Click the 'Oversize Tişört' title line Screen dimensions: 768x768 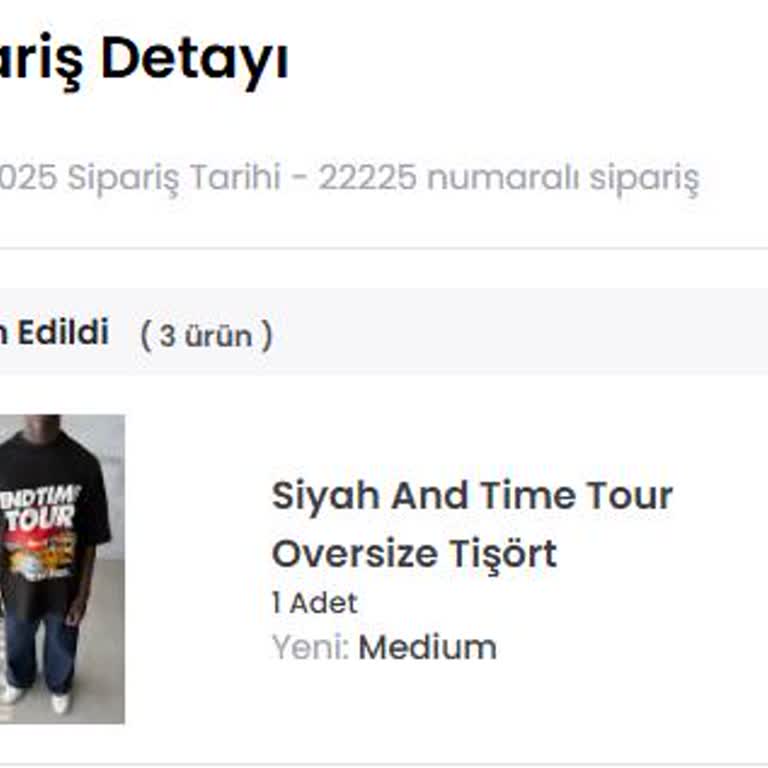pyautogui.click(x=414, y=554)
